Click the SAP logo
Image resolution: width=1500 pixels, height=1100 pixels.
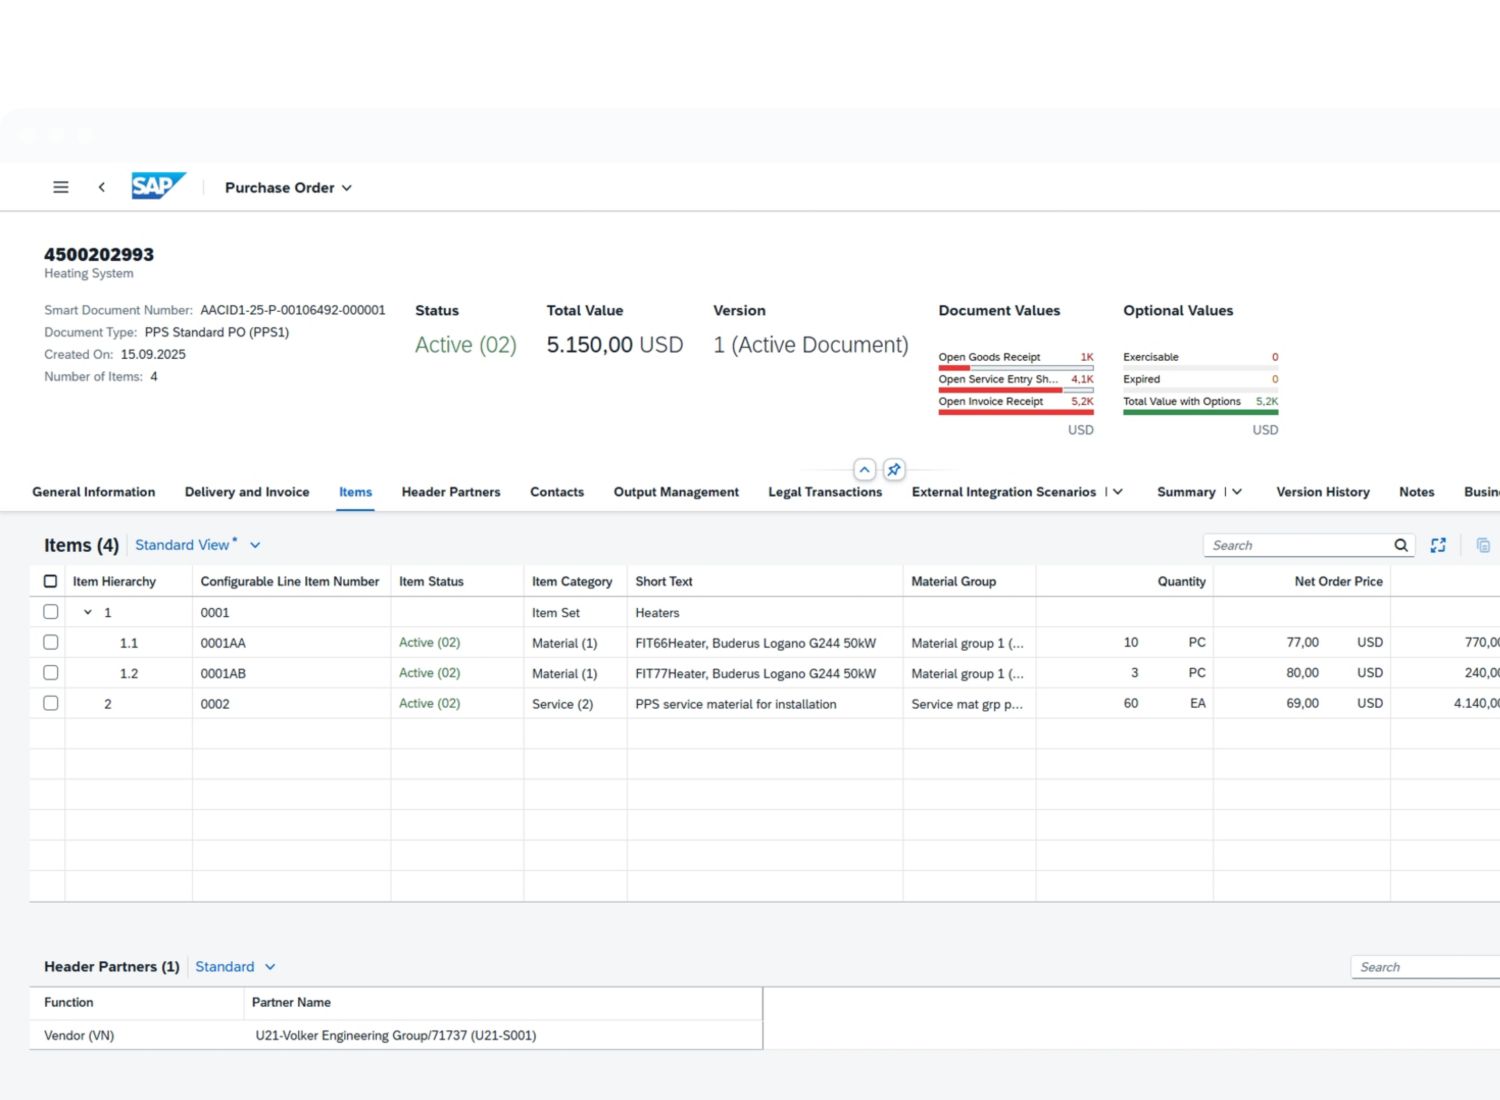pos(158,186)
